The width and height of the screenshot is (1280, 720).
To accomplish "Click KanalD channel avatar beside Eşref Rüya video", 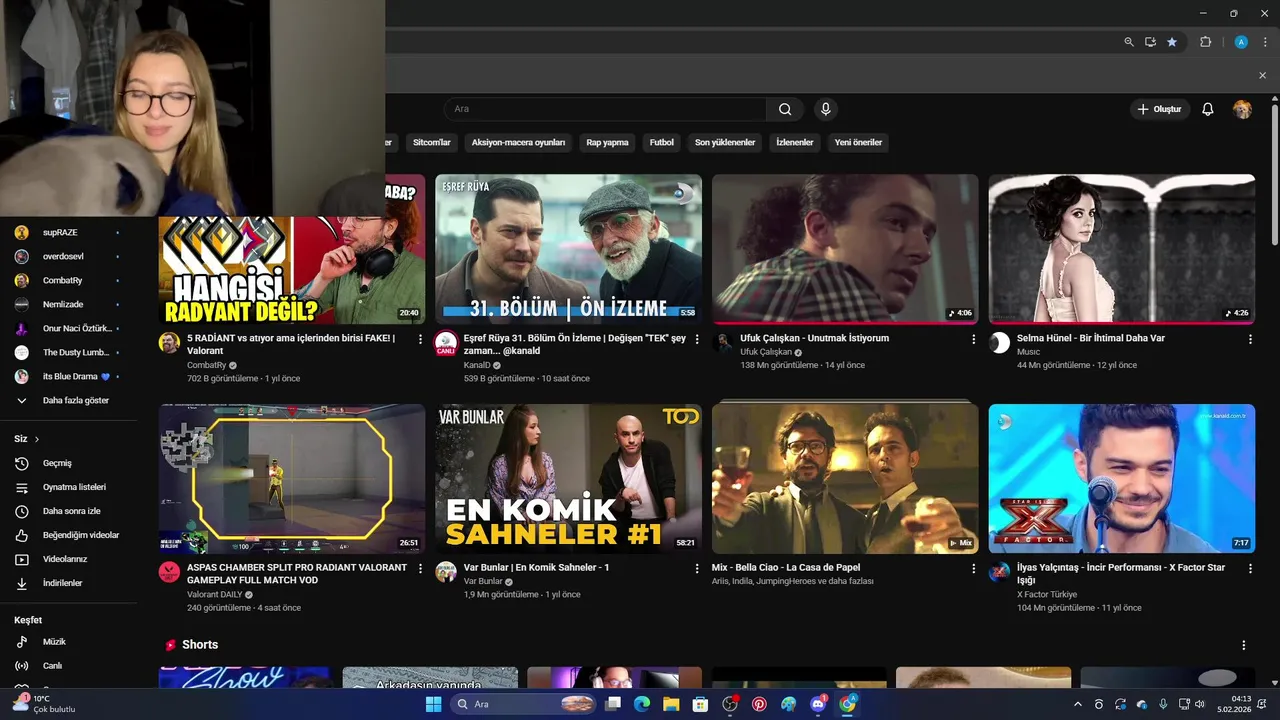I will (446, 343).
